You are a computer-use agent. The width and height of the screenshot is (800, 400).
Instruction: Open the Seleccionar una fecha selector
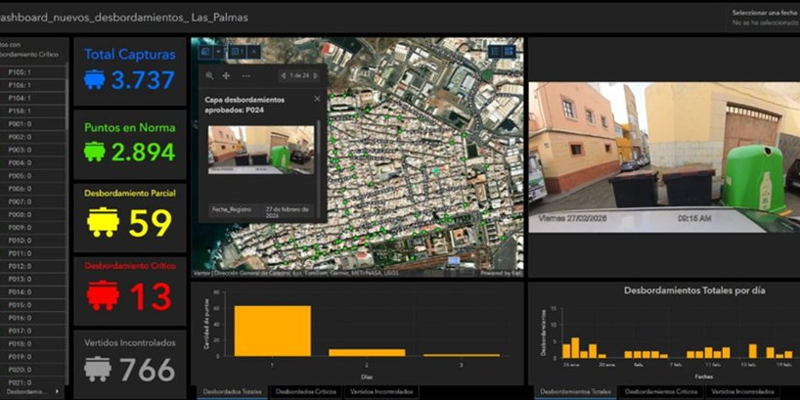pyautogui.click(x=763, y=18)
